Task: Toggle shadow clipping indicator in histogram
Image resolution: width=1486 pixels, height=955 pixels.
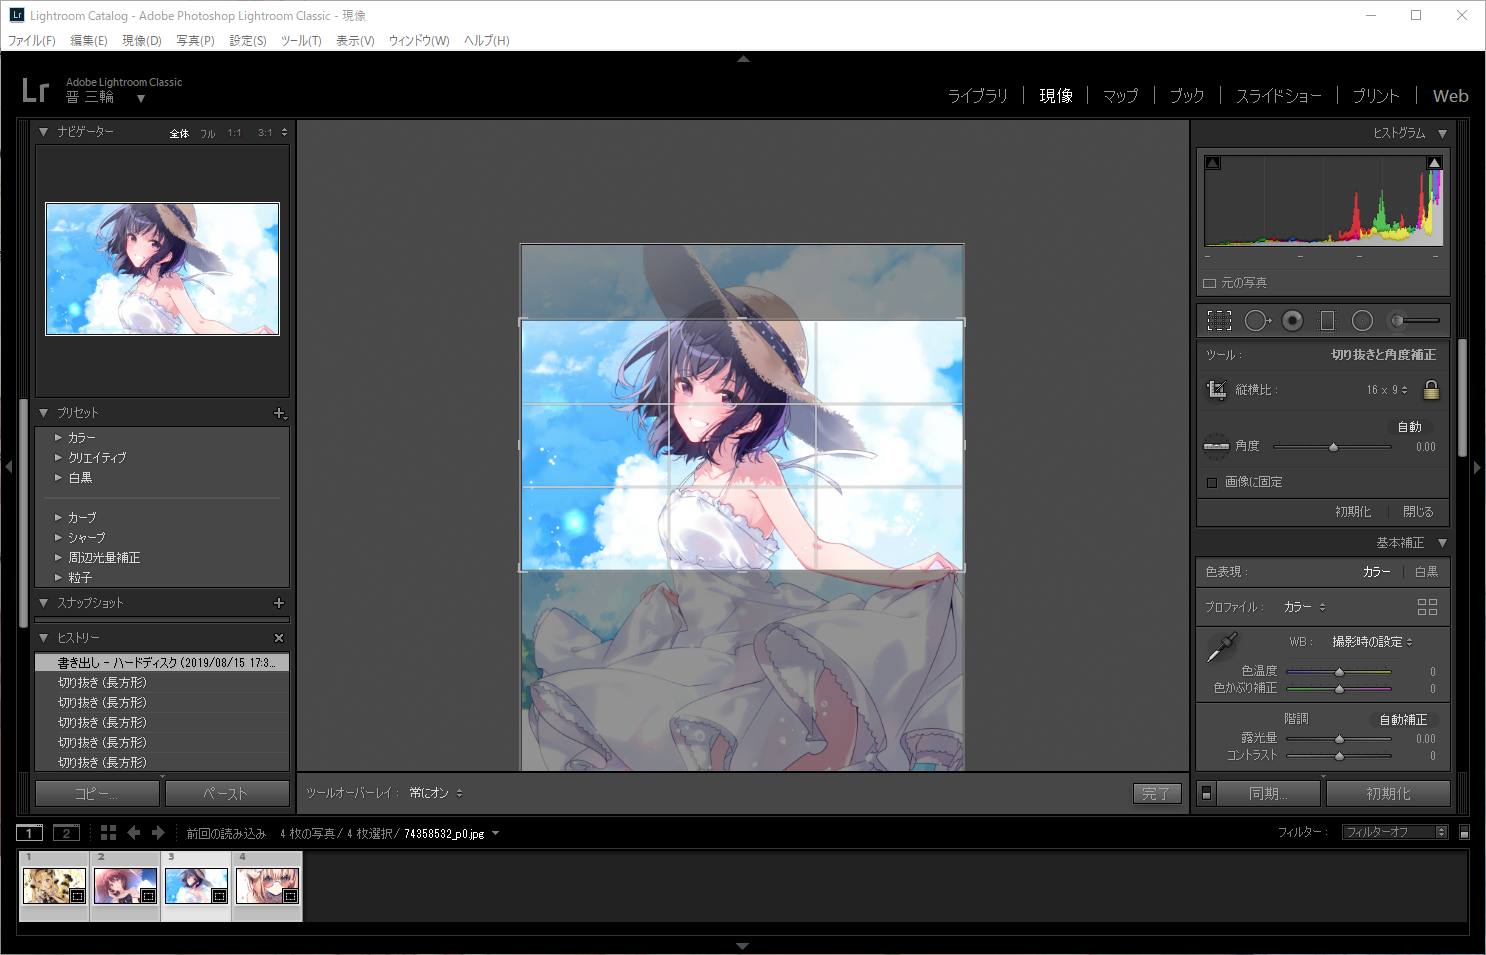Action: [1213, 162]
